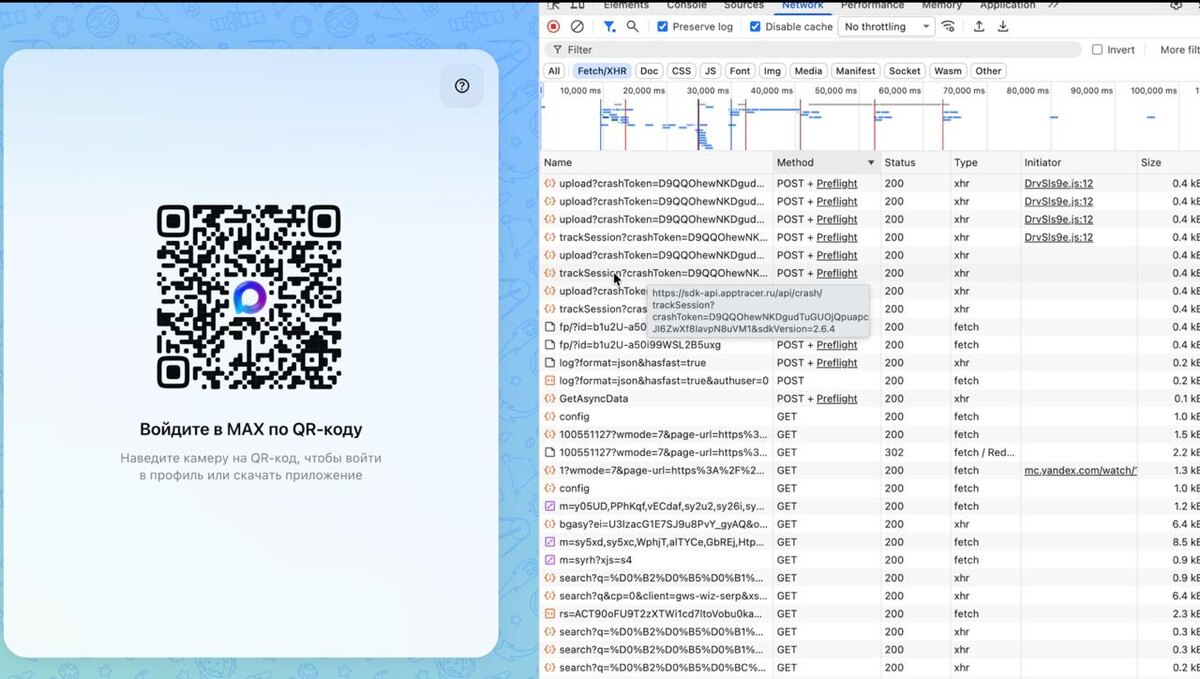
Task: Open help via the question mark button
Action: (x=462, y=86)
